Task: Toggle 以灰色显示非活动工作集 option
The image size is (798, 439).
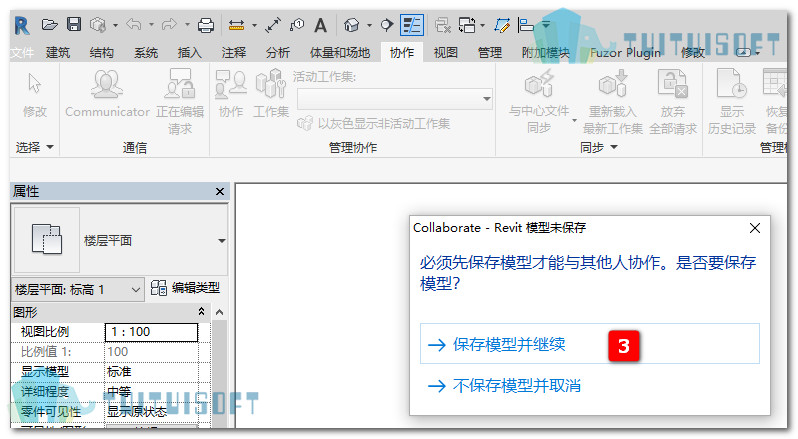Action: tap(374, 124)
